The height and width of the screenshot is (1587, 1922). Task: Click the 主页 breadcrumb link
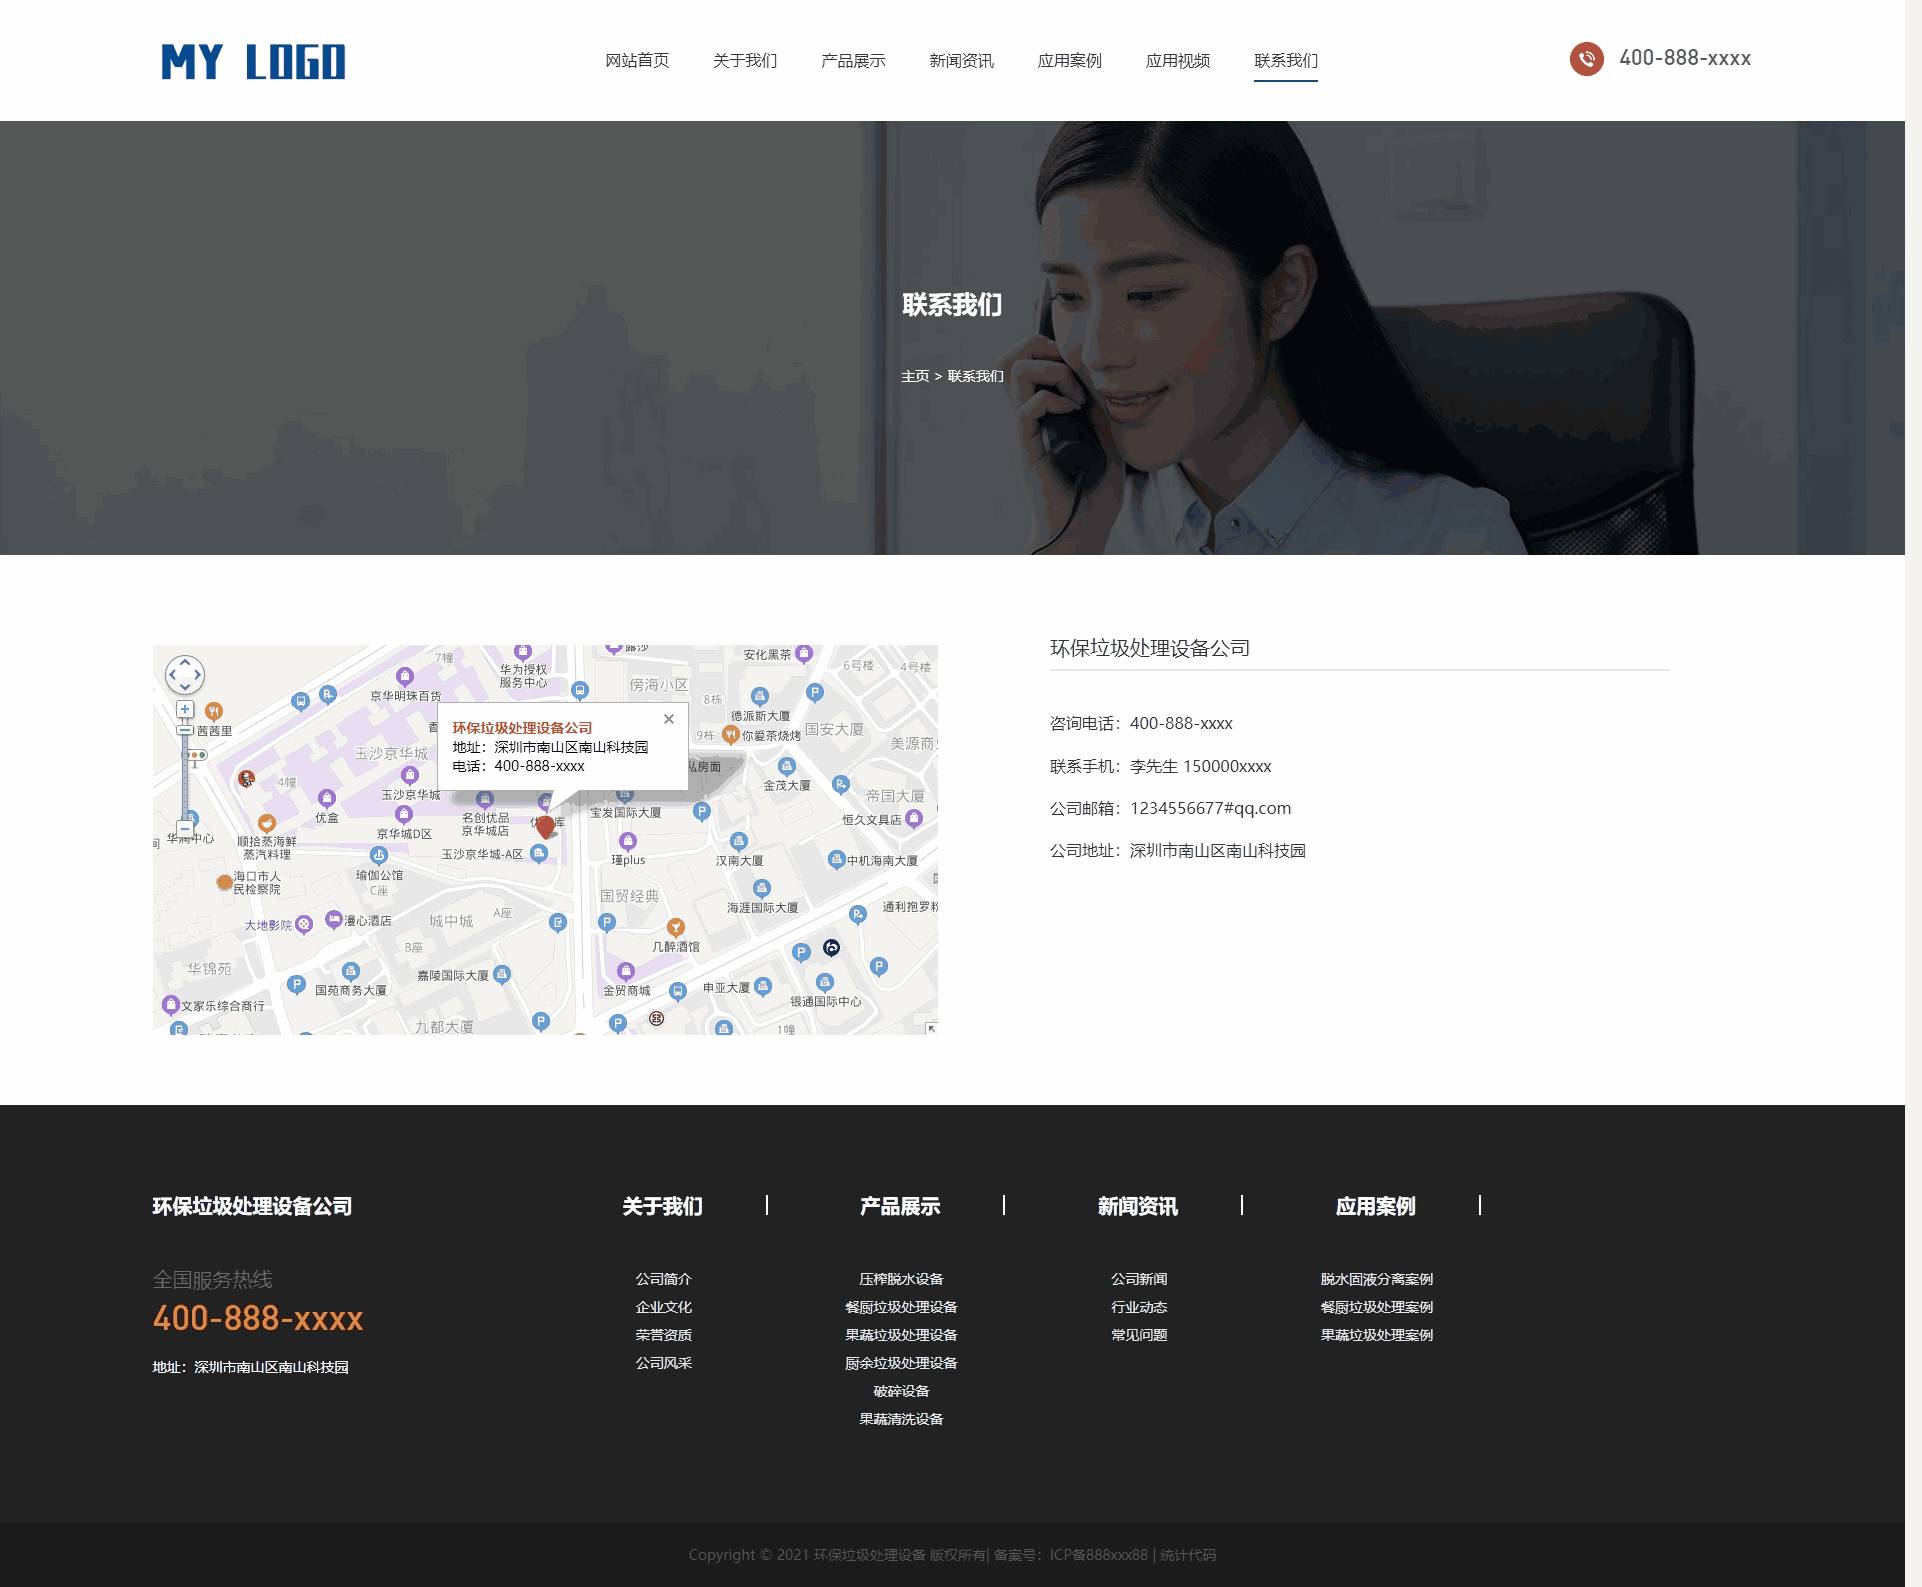point(914,377)
